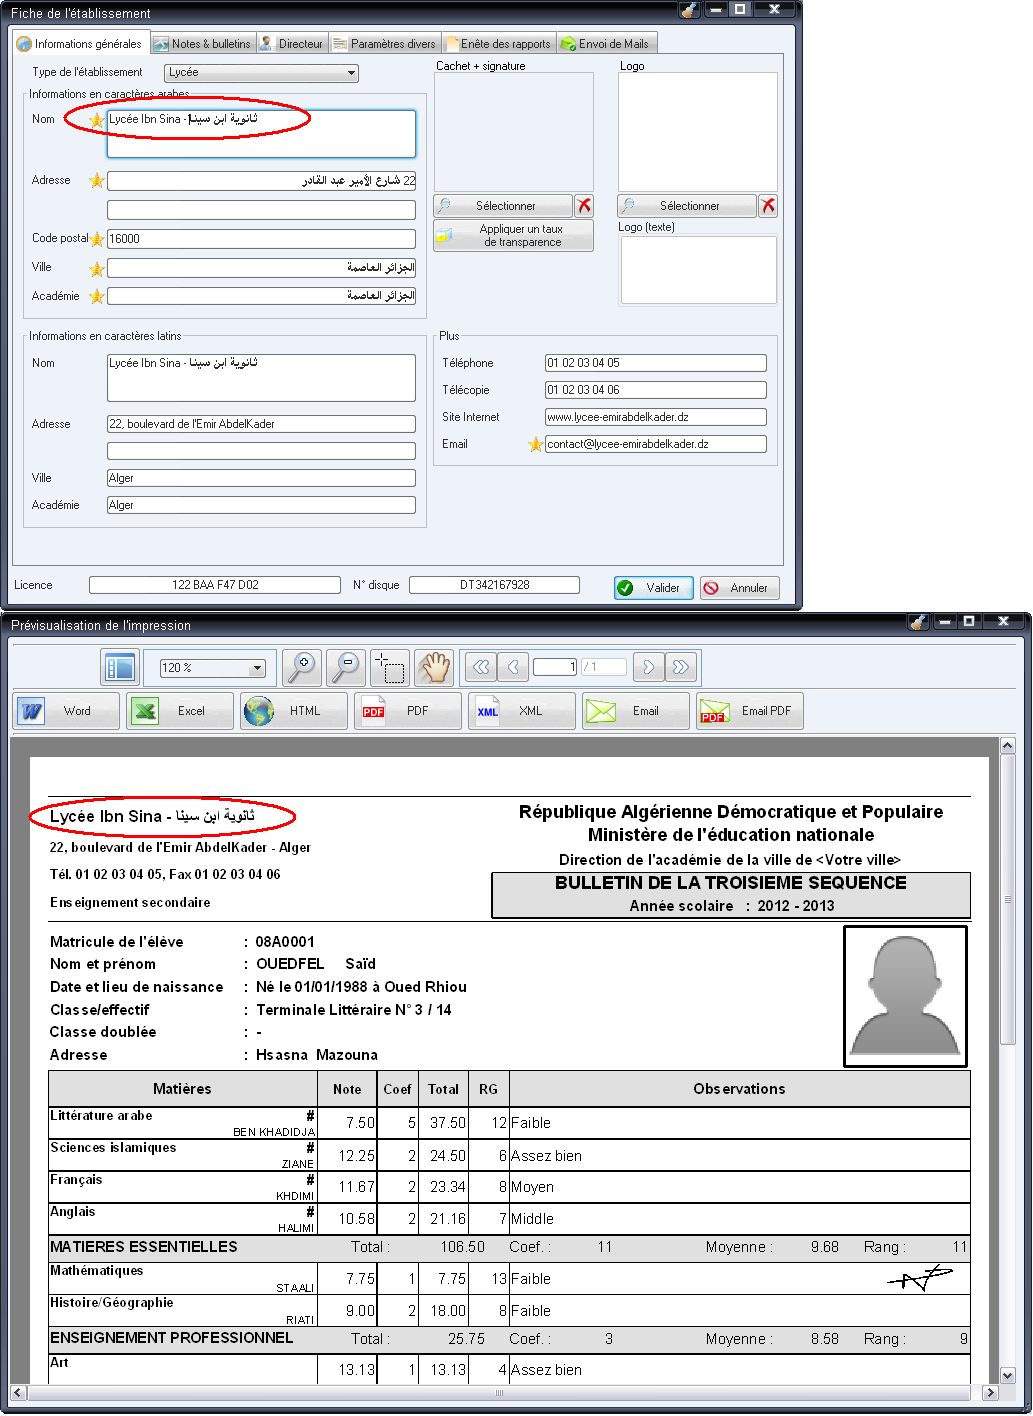
Task: Send the report by Email
Action: coord(636,711)
